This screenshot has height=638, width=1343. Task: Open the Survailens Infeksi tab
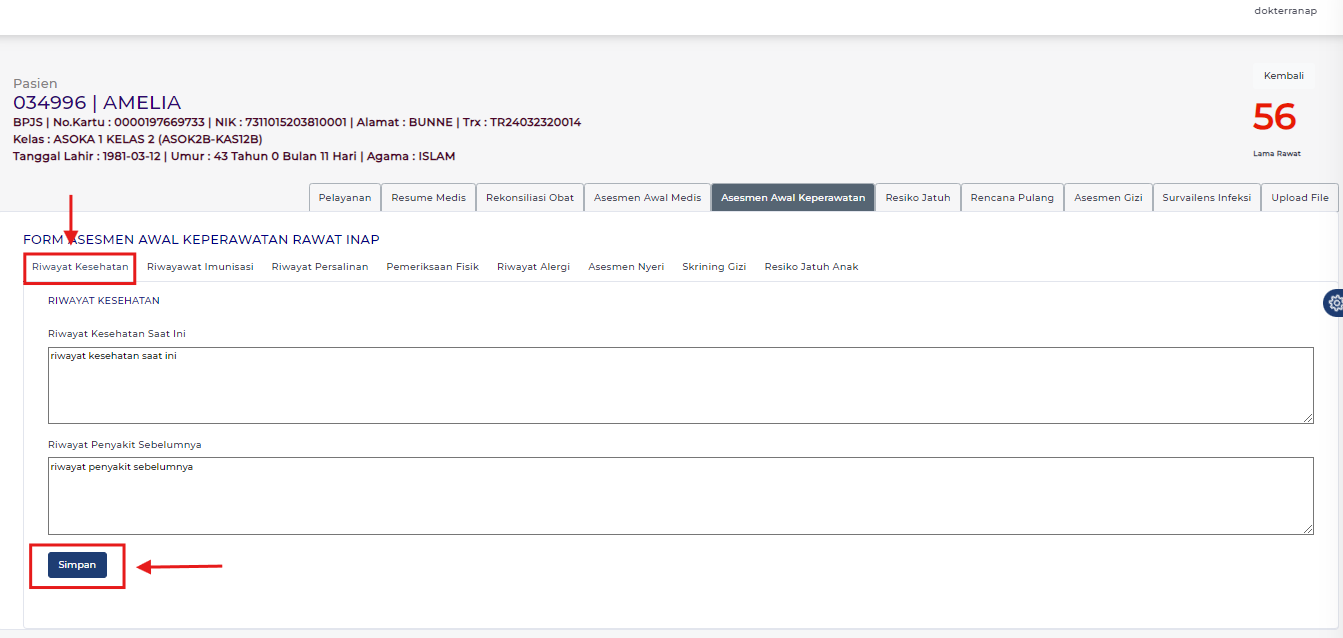[x=1206, y=197]
